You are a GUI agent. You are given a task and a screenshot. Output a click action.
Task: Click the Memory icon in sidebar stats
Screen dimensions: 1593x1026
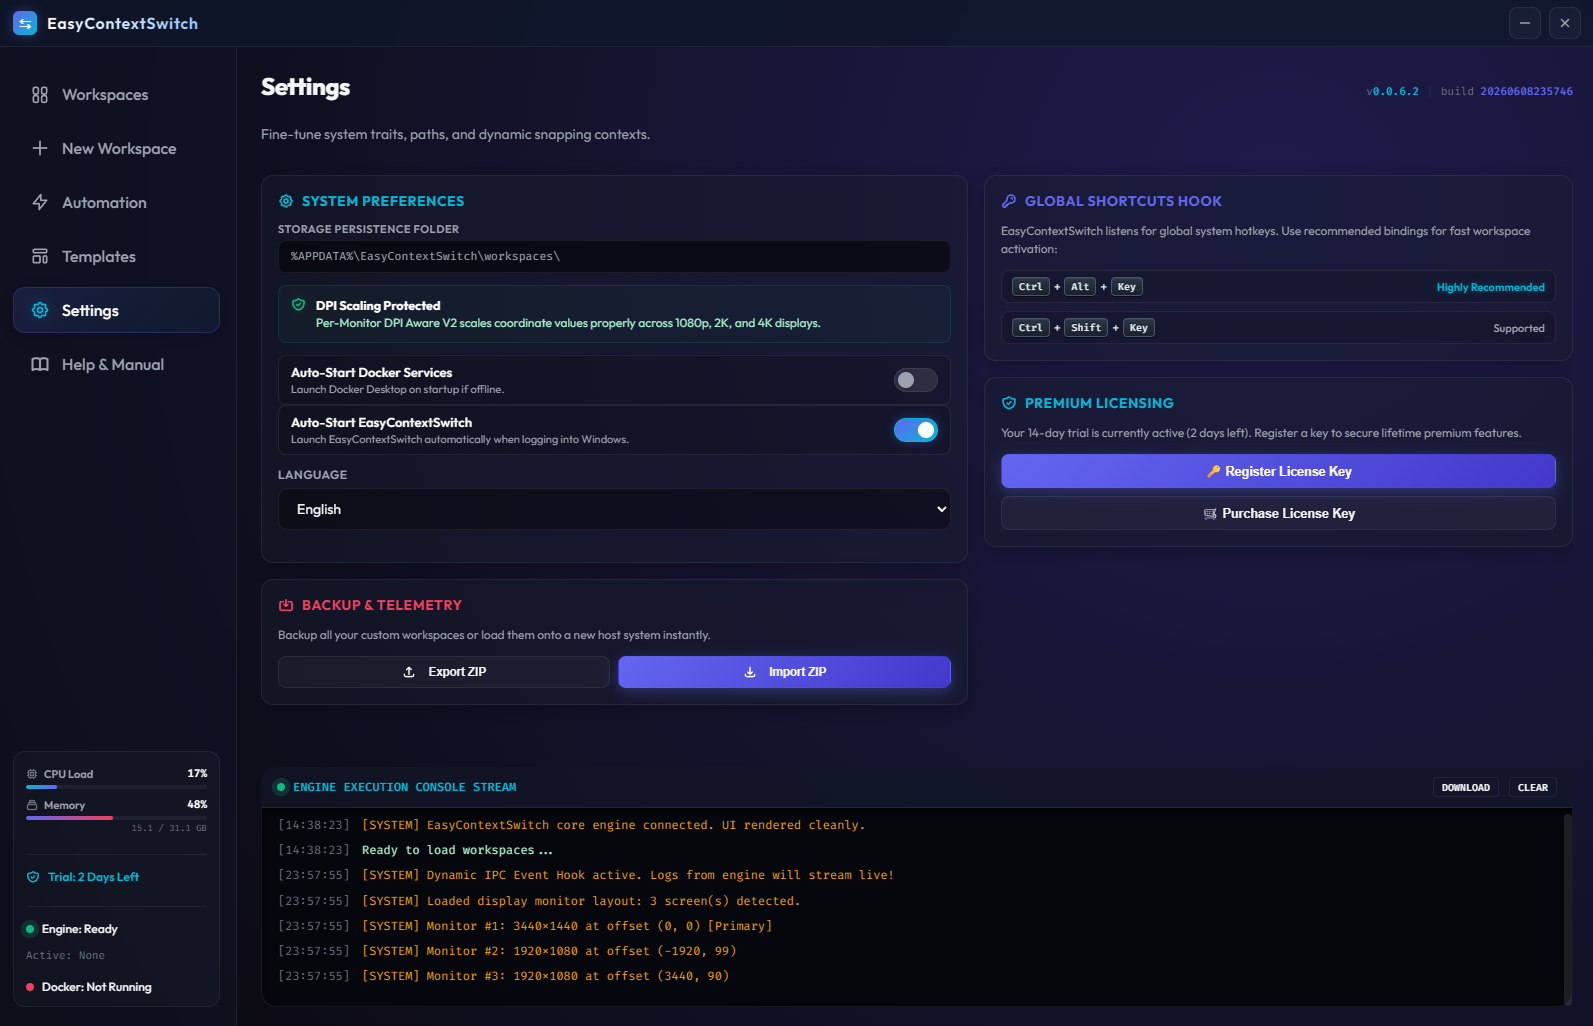pyautogui.click(x=32, y=805)
